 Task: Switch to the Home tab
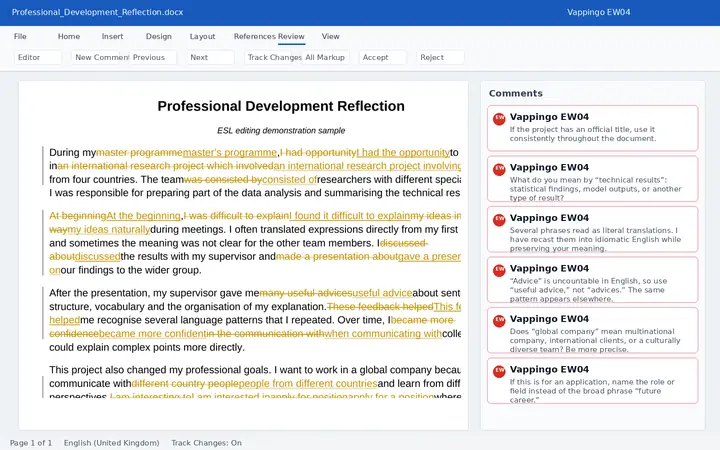pyautogui.click(x=69, y=36)
